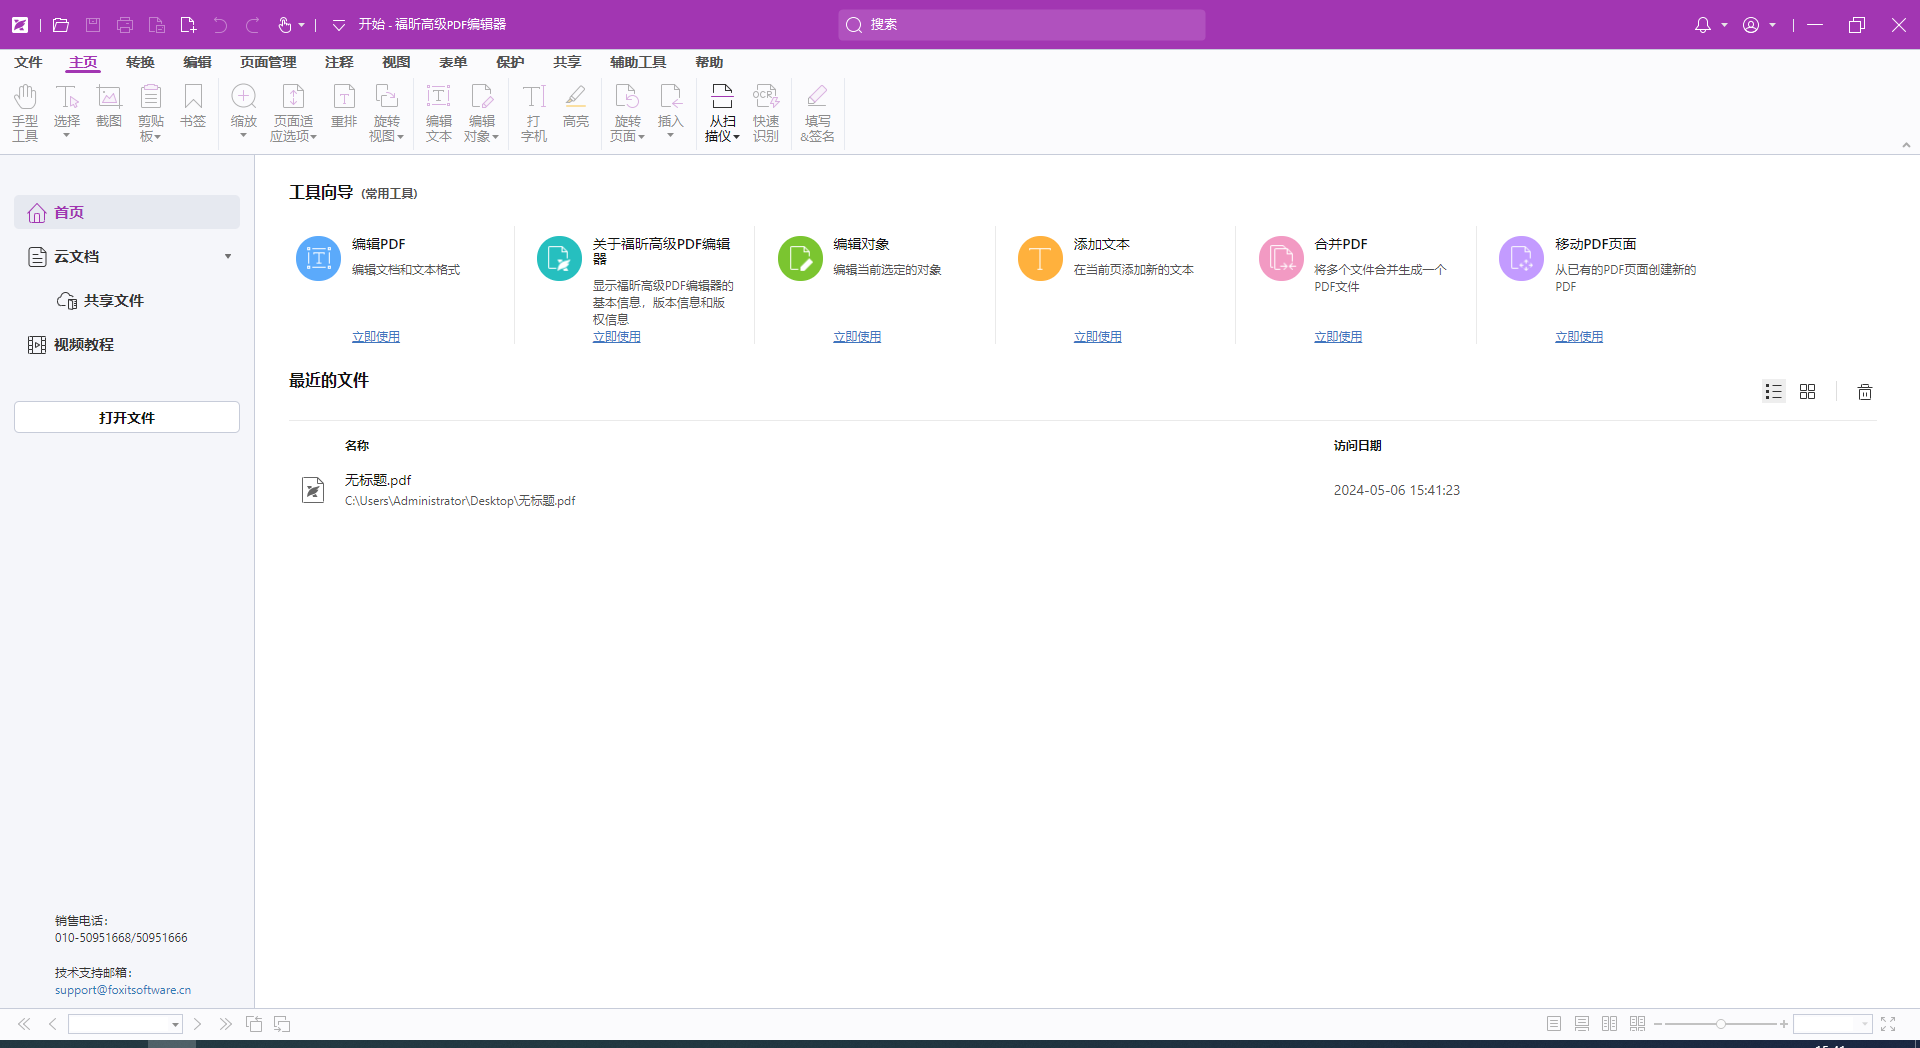The width and height of the screenshot is (1920, 1048).
Task: Click the 合并PDF round icon
Action: pos(1281,259)
